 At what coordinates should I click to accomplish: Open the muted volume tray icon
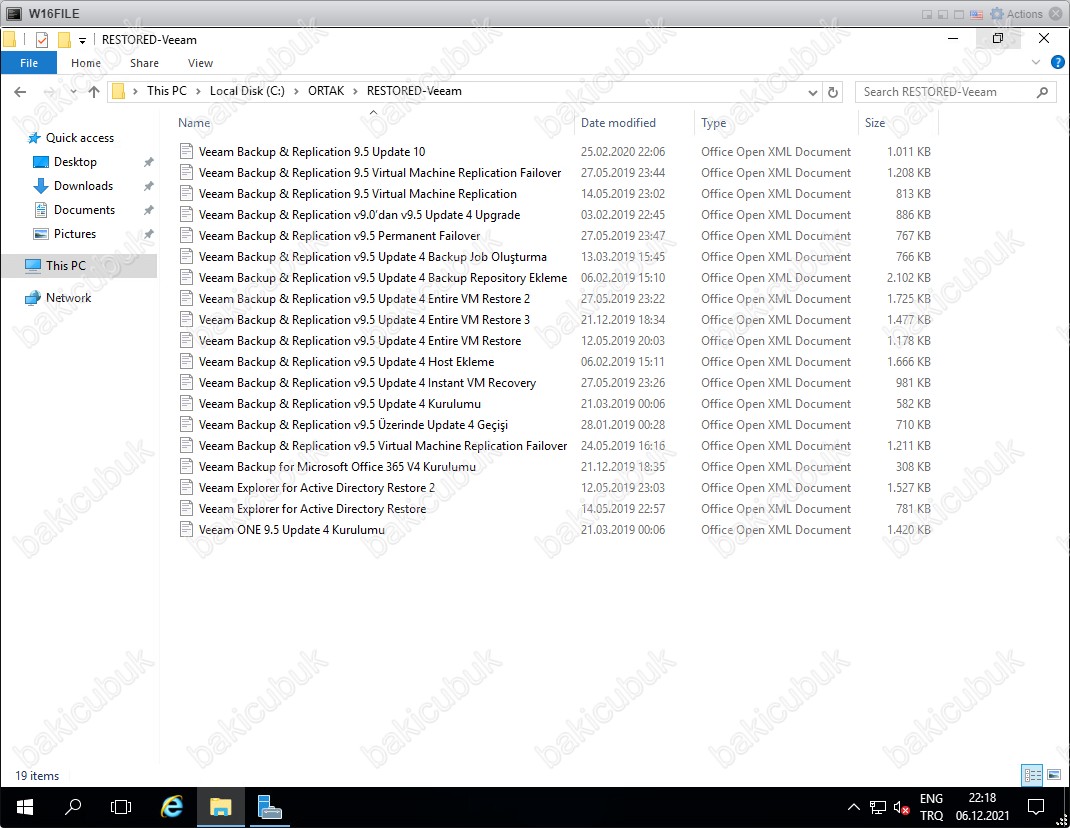[901, 808]
